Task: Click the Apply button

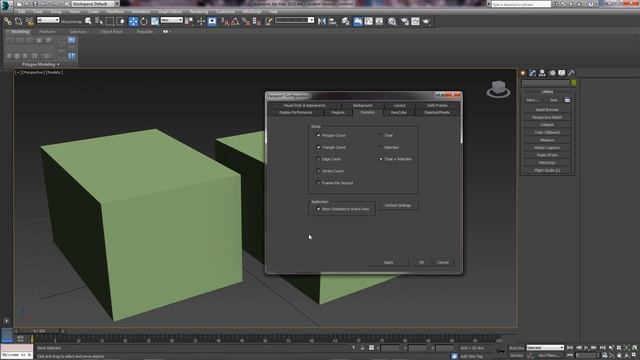Action: click(x=389, y=262)
